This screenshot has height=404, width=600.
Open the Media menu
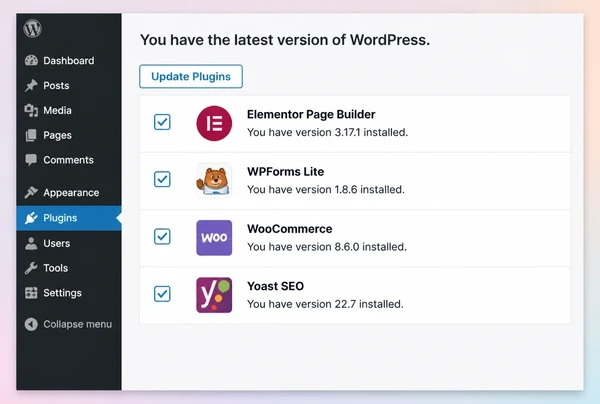(69, 110)
